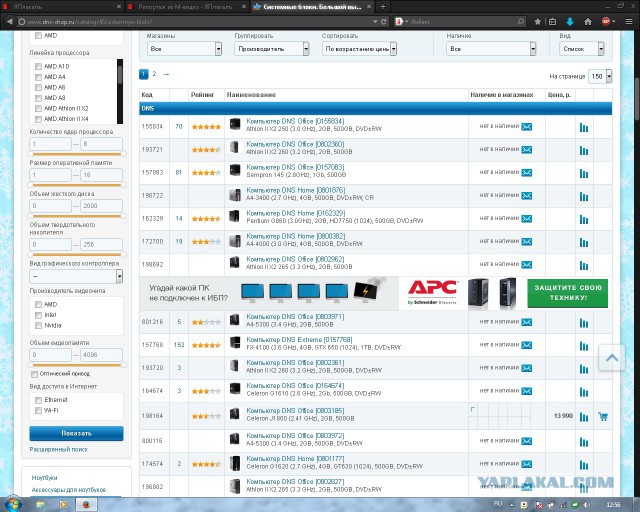Check Nvidia video chip manufacturer

[38, 326]
